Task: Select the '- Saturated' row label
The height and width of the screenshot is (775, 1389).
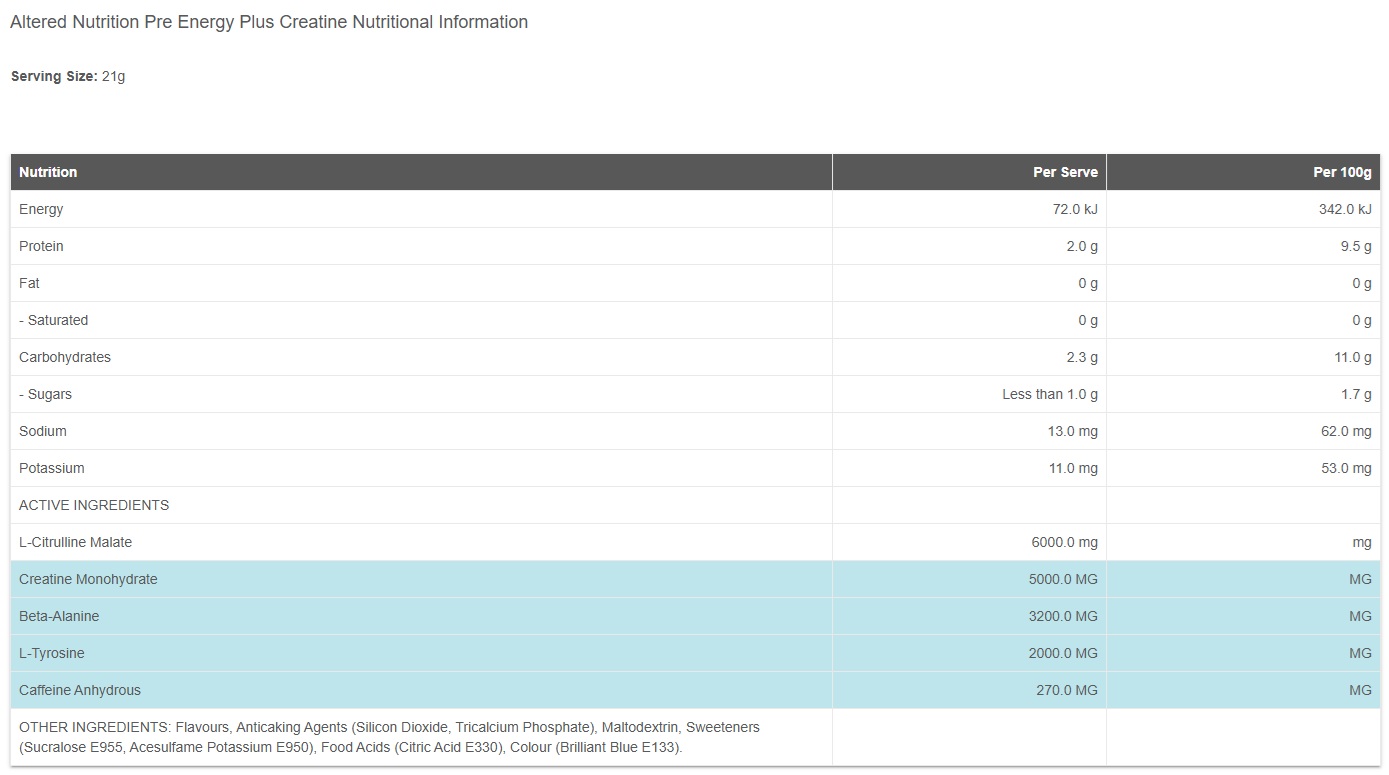Action: point(54,320)
